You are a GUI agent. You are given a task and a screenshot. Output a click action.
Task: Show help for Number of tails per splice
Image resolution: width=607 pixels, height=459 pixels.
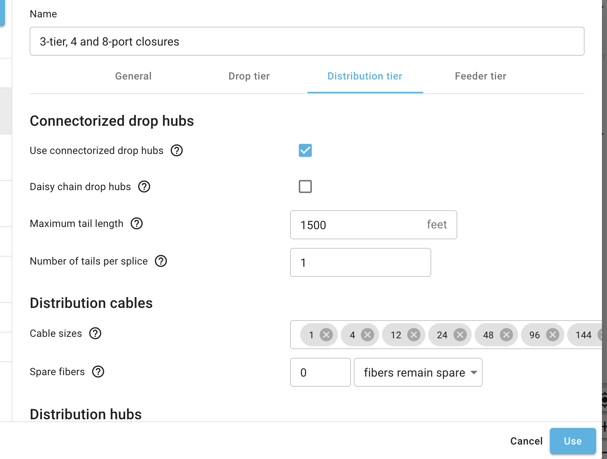161,261
